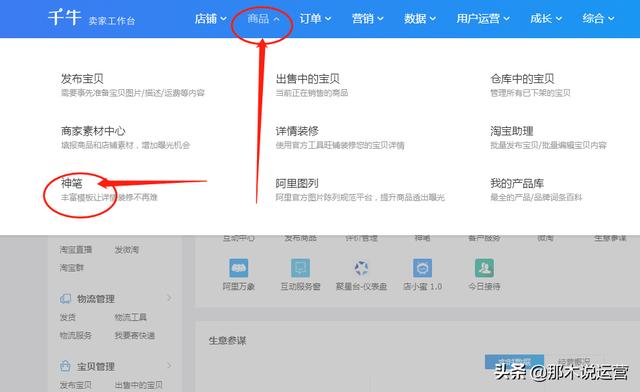The width and height of the screenshot is (640, 392).
Task: Click the 千牛 logo
Action: click(64, 18)
